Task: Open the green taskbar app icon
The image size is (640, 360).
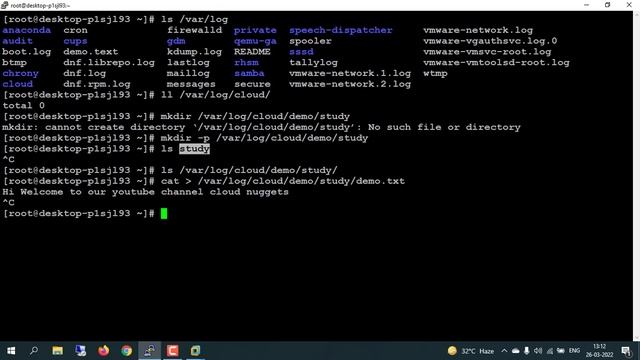Action: click(x=196, y=351)
